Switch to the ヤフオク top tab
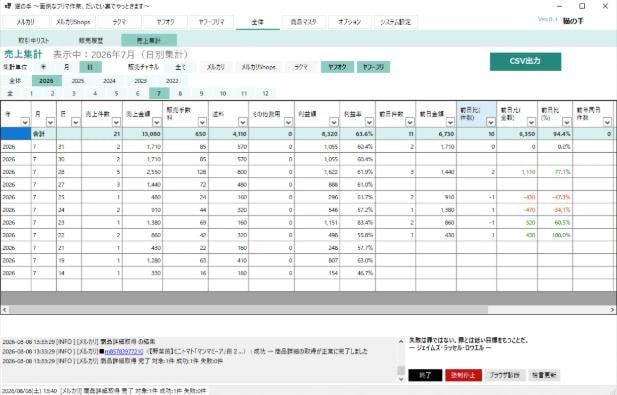The height and width of the screenshot is (395, 617). tap(165, 22)
